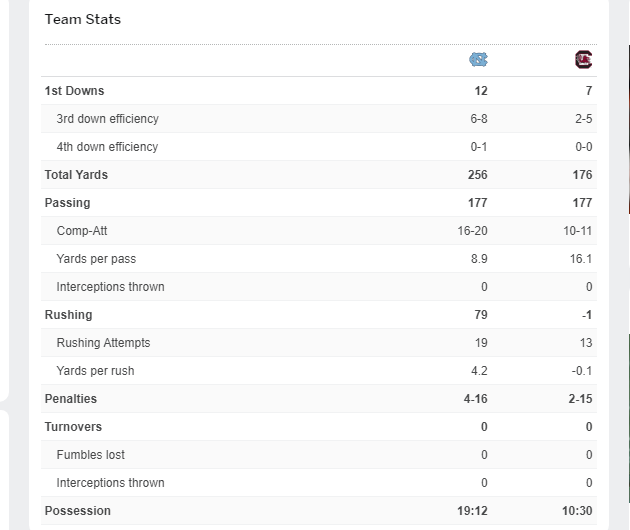This screenshot has width=630, height=530.
Task: Click the Team Stats heading
Action: 83,19
